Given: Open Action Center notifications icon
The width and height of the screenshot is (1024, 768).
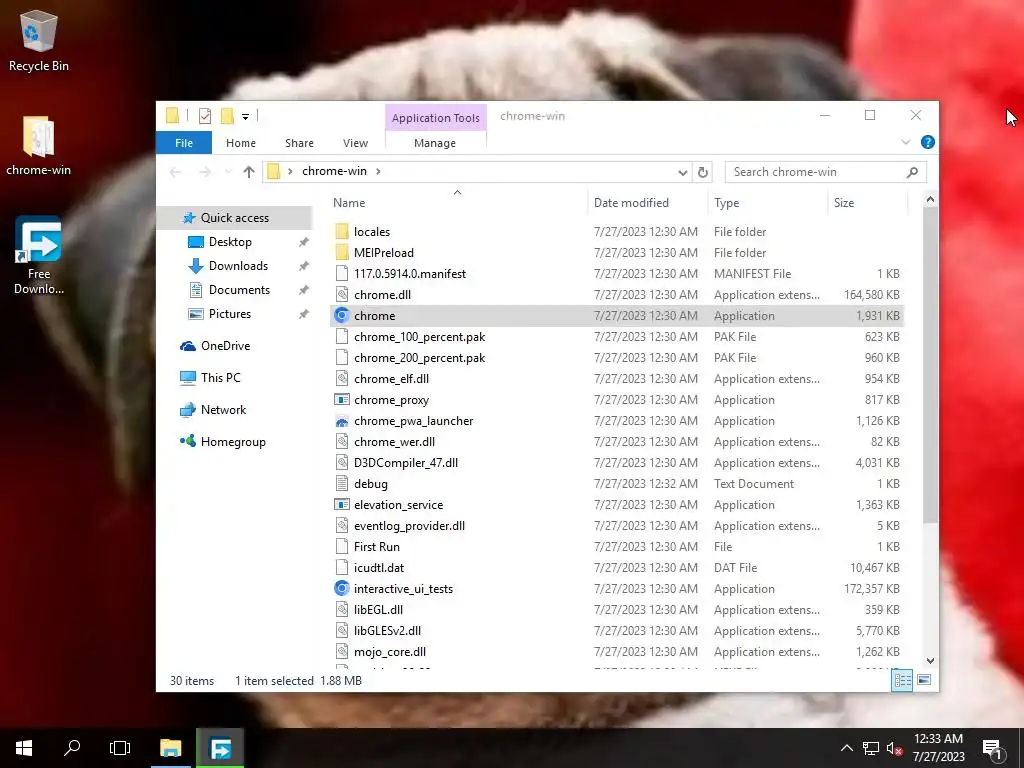Looking at the screenshot, I should tap(992, 748).
